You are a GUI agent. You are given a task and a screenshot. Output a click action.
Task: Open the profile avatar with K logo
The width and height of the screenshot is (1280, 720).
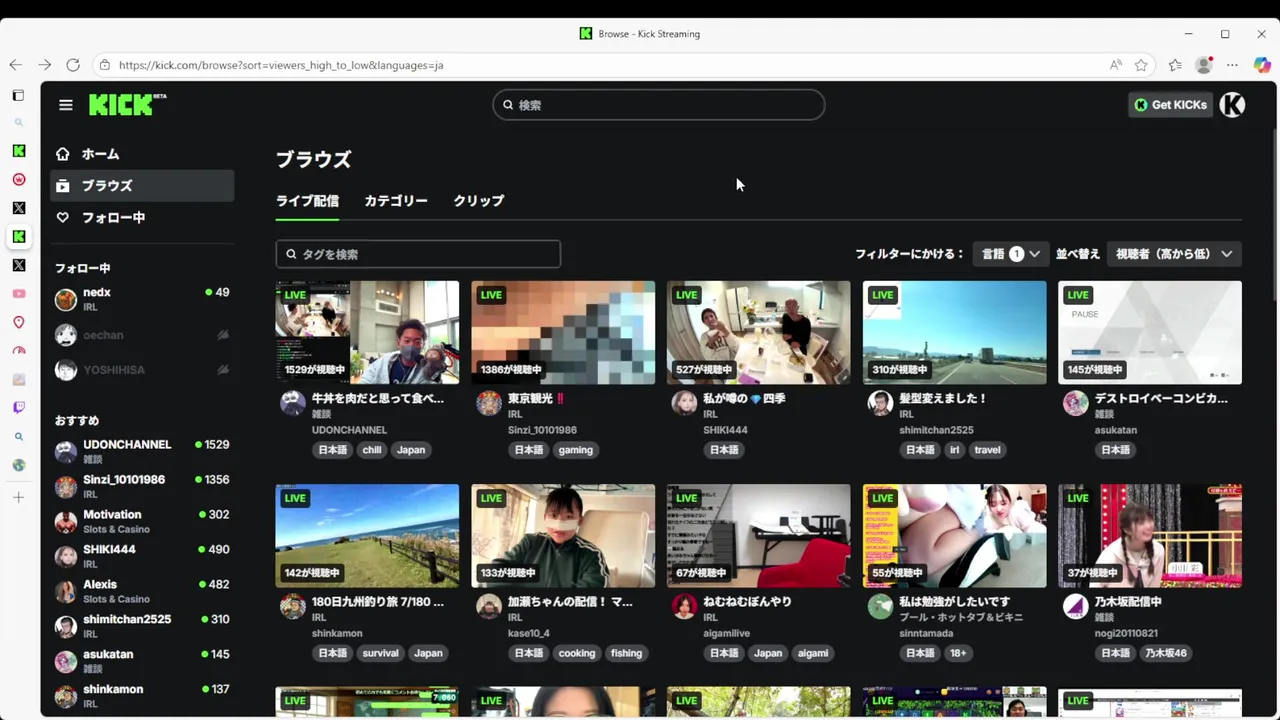point(1232,105)
